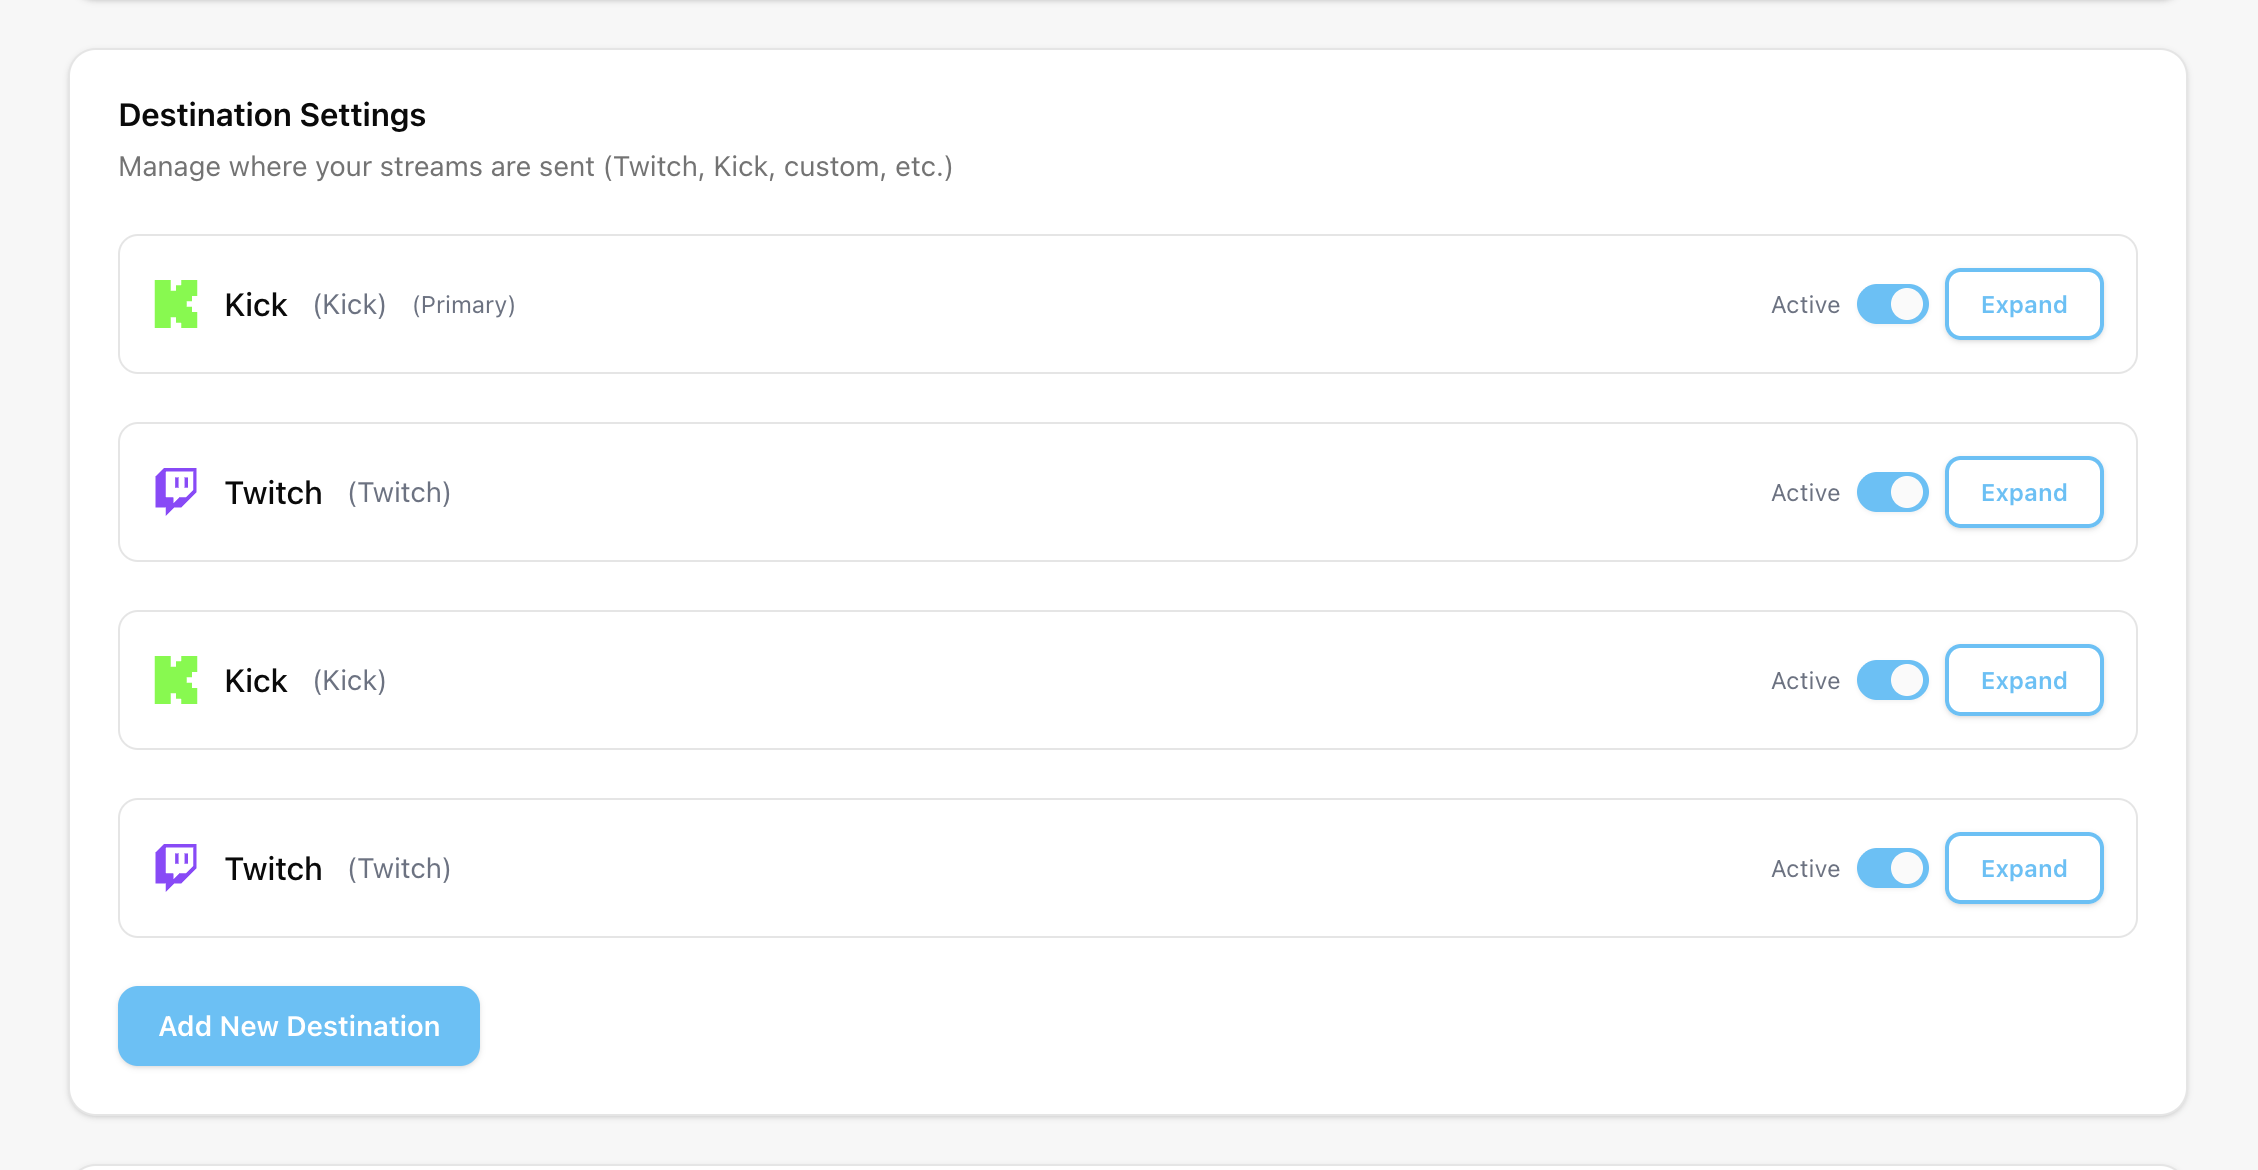Click the Add New Destination button
The width and height of the screenshot is (2258, 1170).
pos(298,1025)
